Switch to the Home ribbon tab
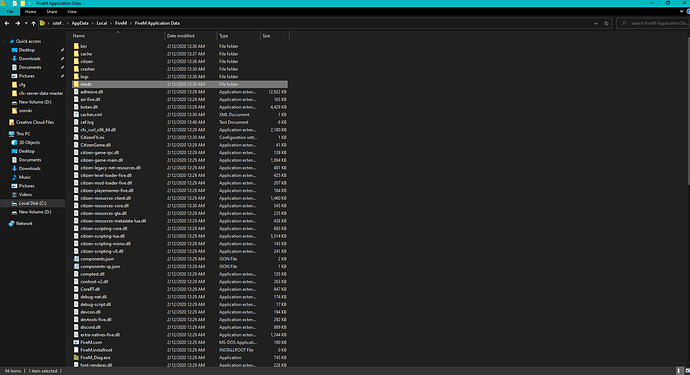Screen dimensions: 690x375 30,12
